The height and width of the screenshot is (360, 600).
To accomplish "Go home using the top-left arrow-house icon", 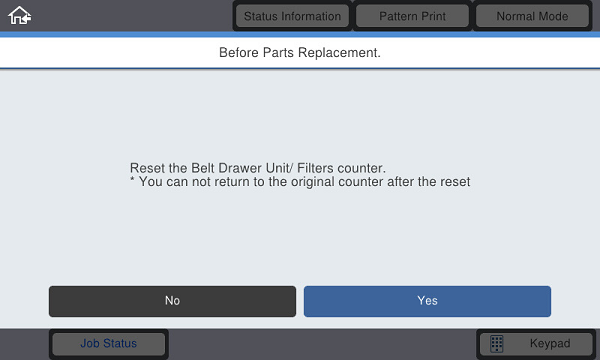I will (20, 16).
